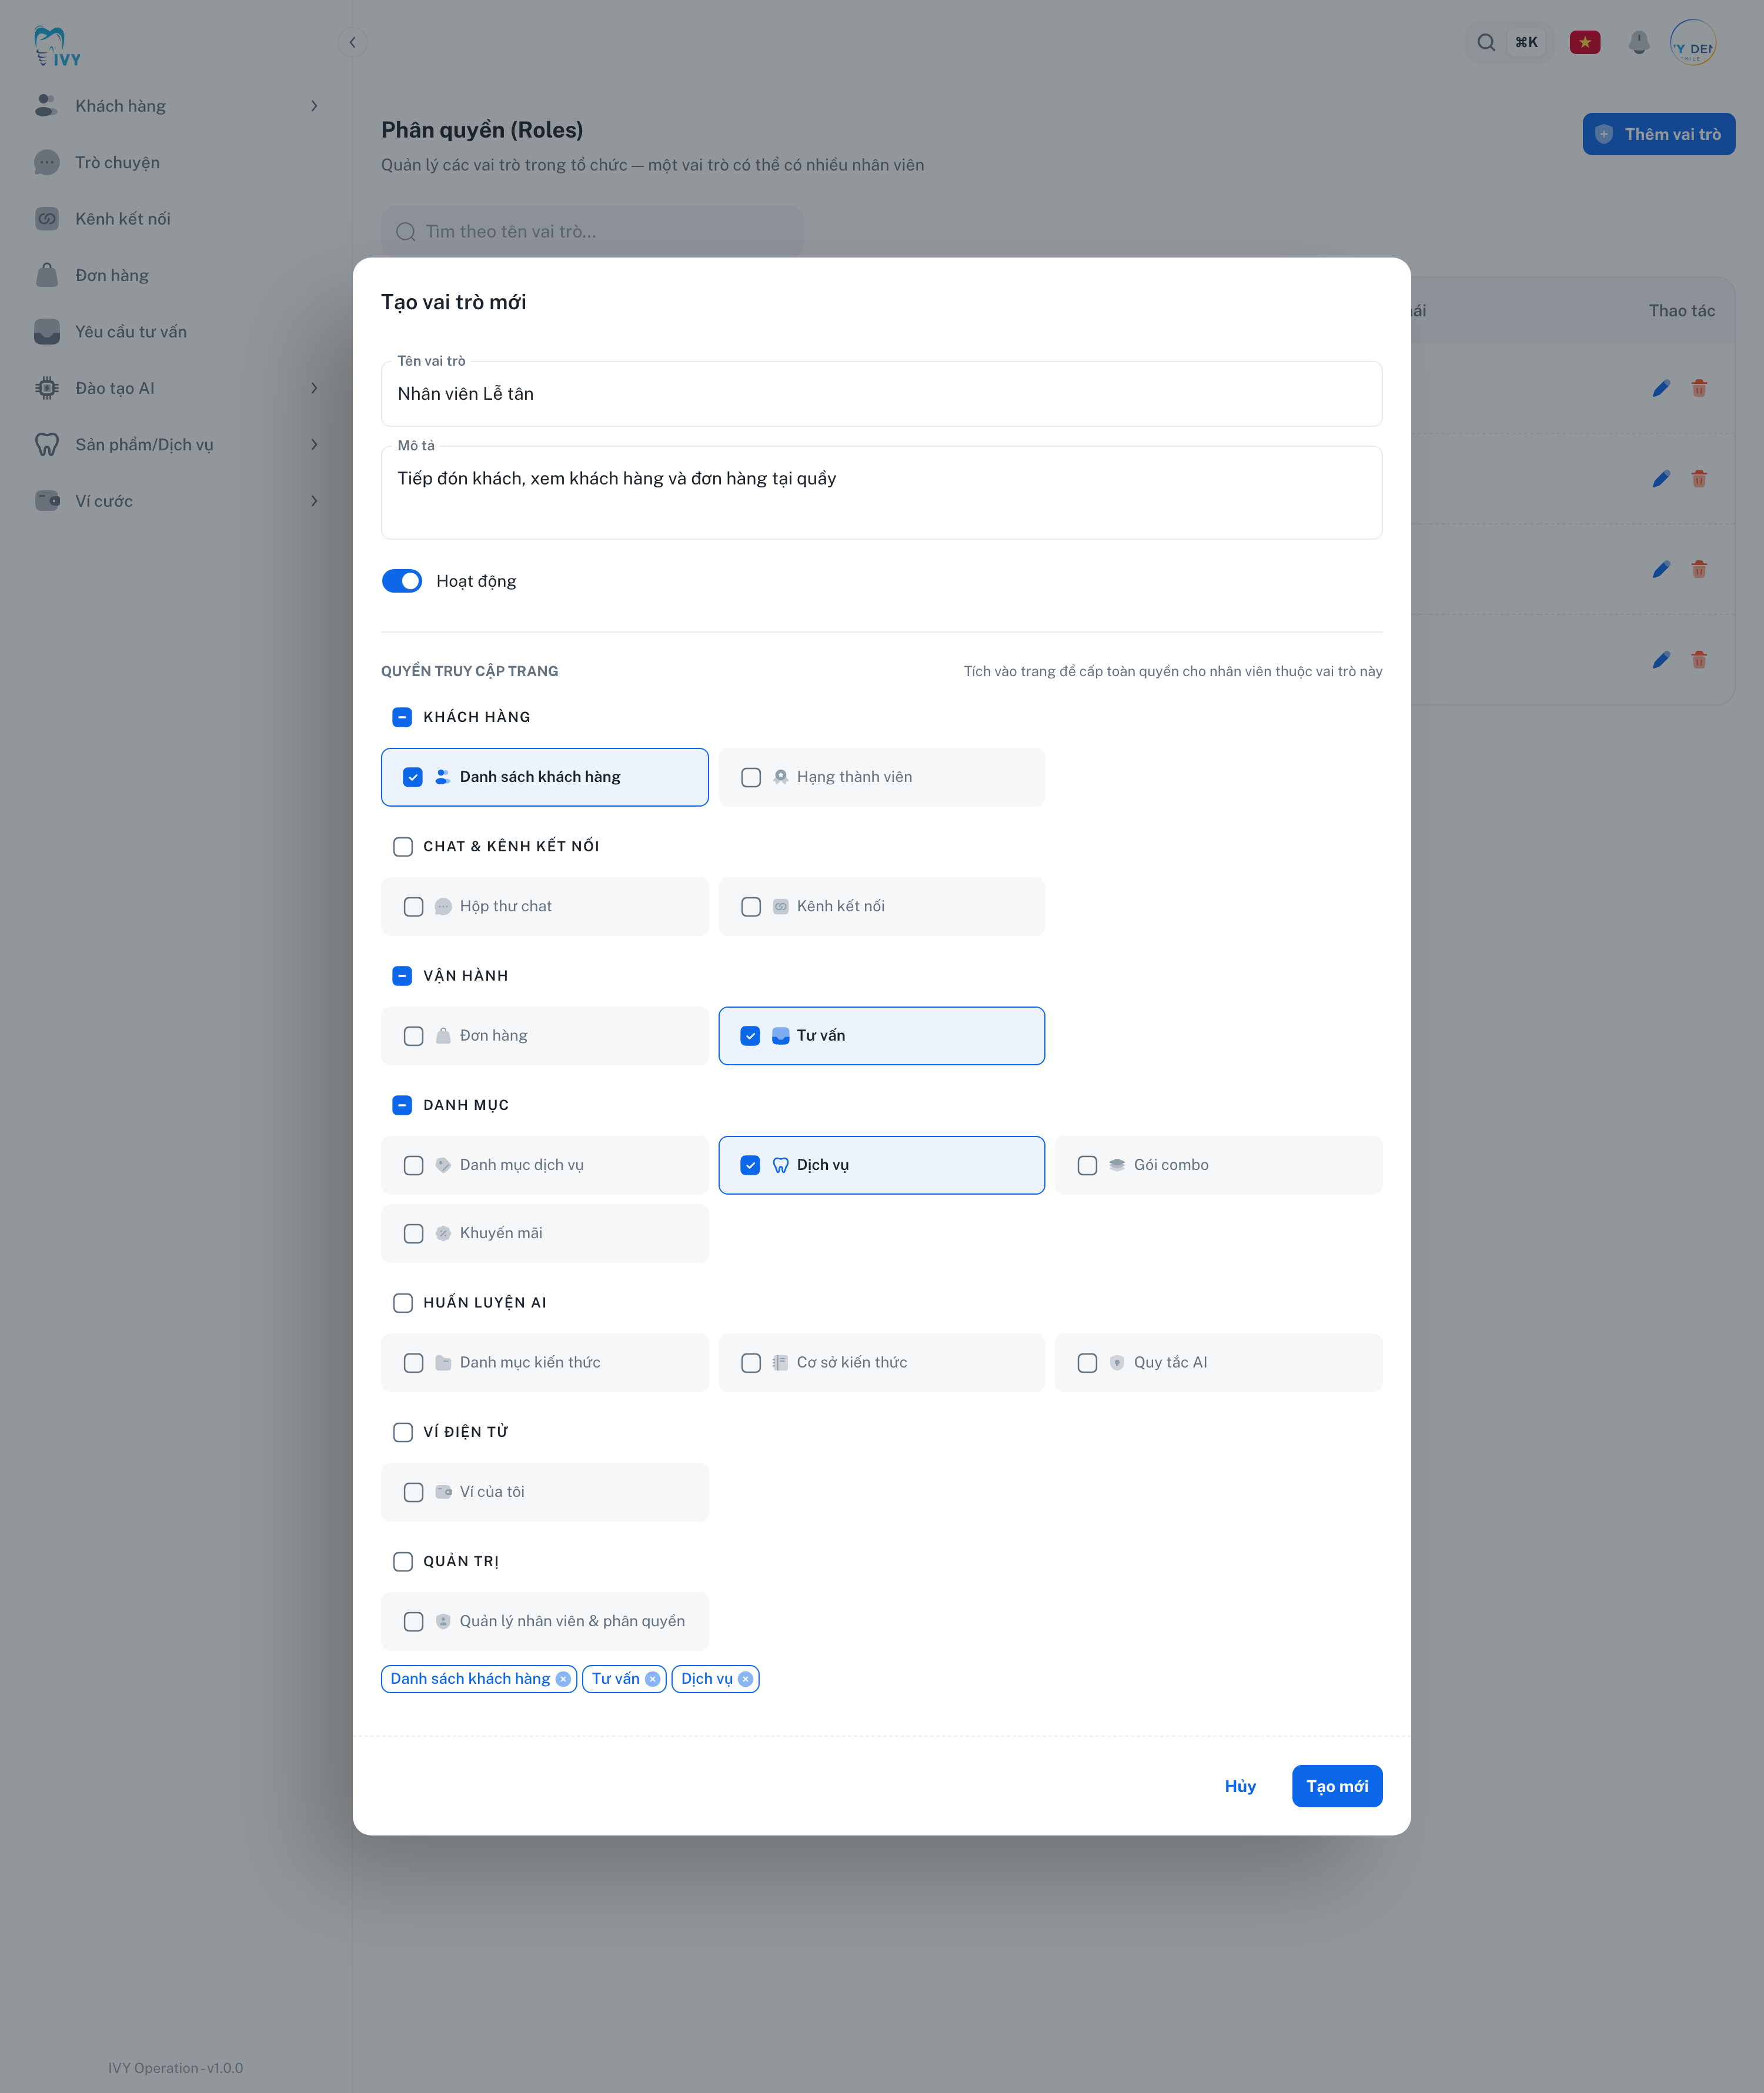Toggle the DANH MỤC group checkbox
Image resolution: width=1764 pixels, height=2093 pixels.
coord(402,1105)
